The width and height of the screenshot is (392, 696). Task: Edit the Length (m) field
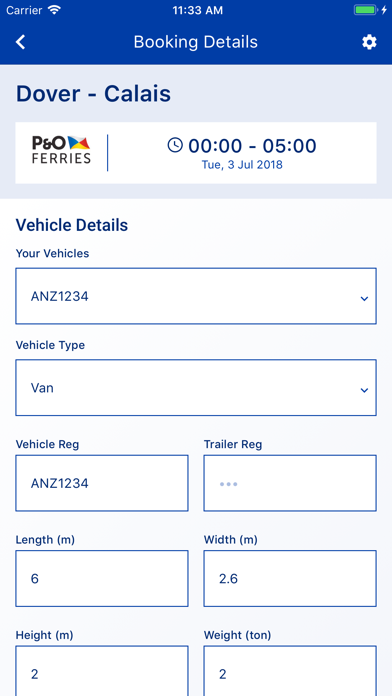click(102, 578)
